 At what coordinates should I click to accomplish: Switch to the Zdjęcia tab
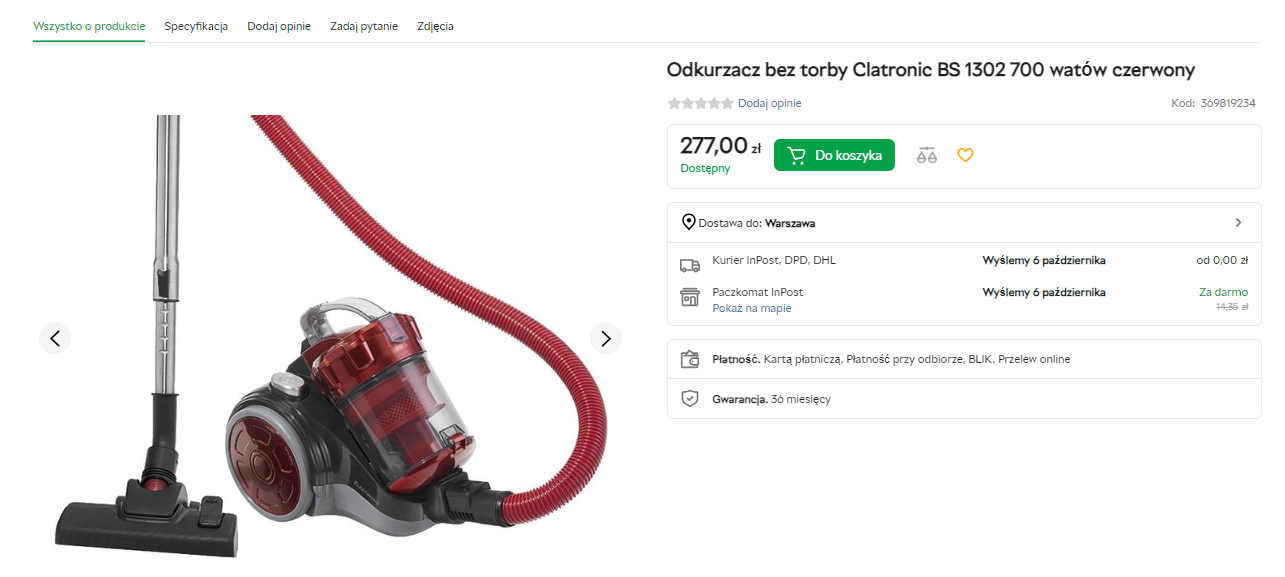435,26
